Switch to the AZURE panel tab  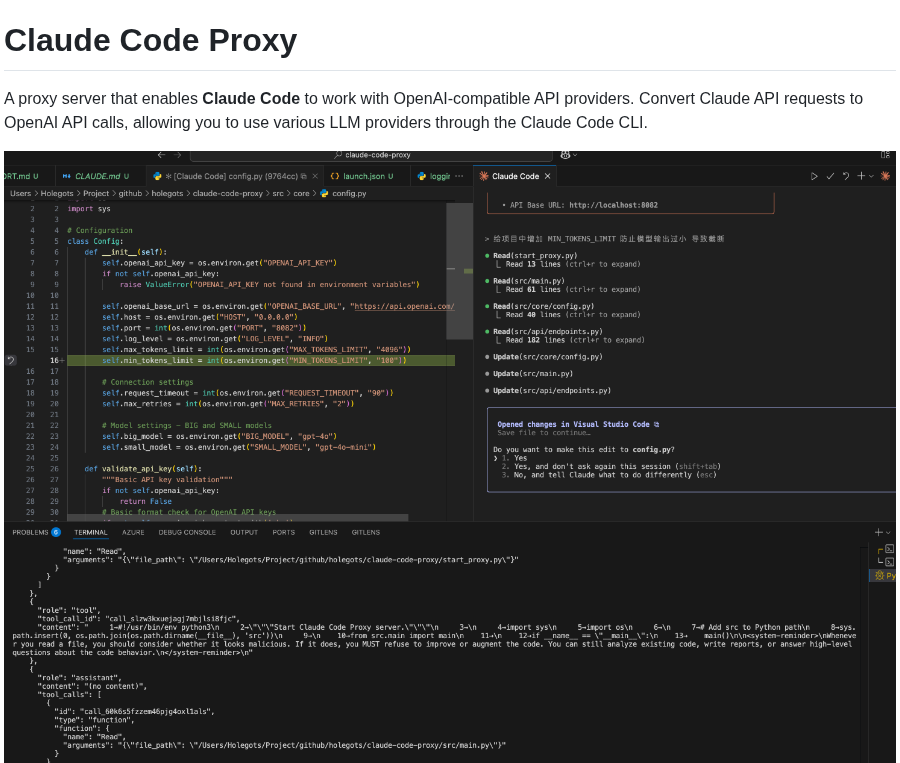[133, 533]
